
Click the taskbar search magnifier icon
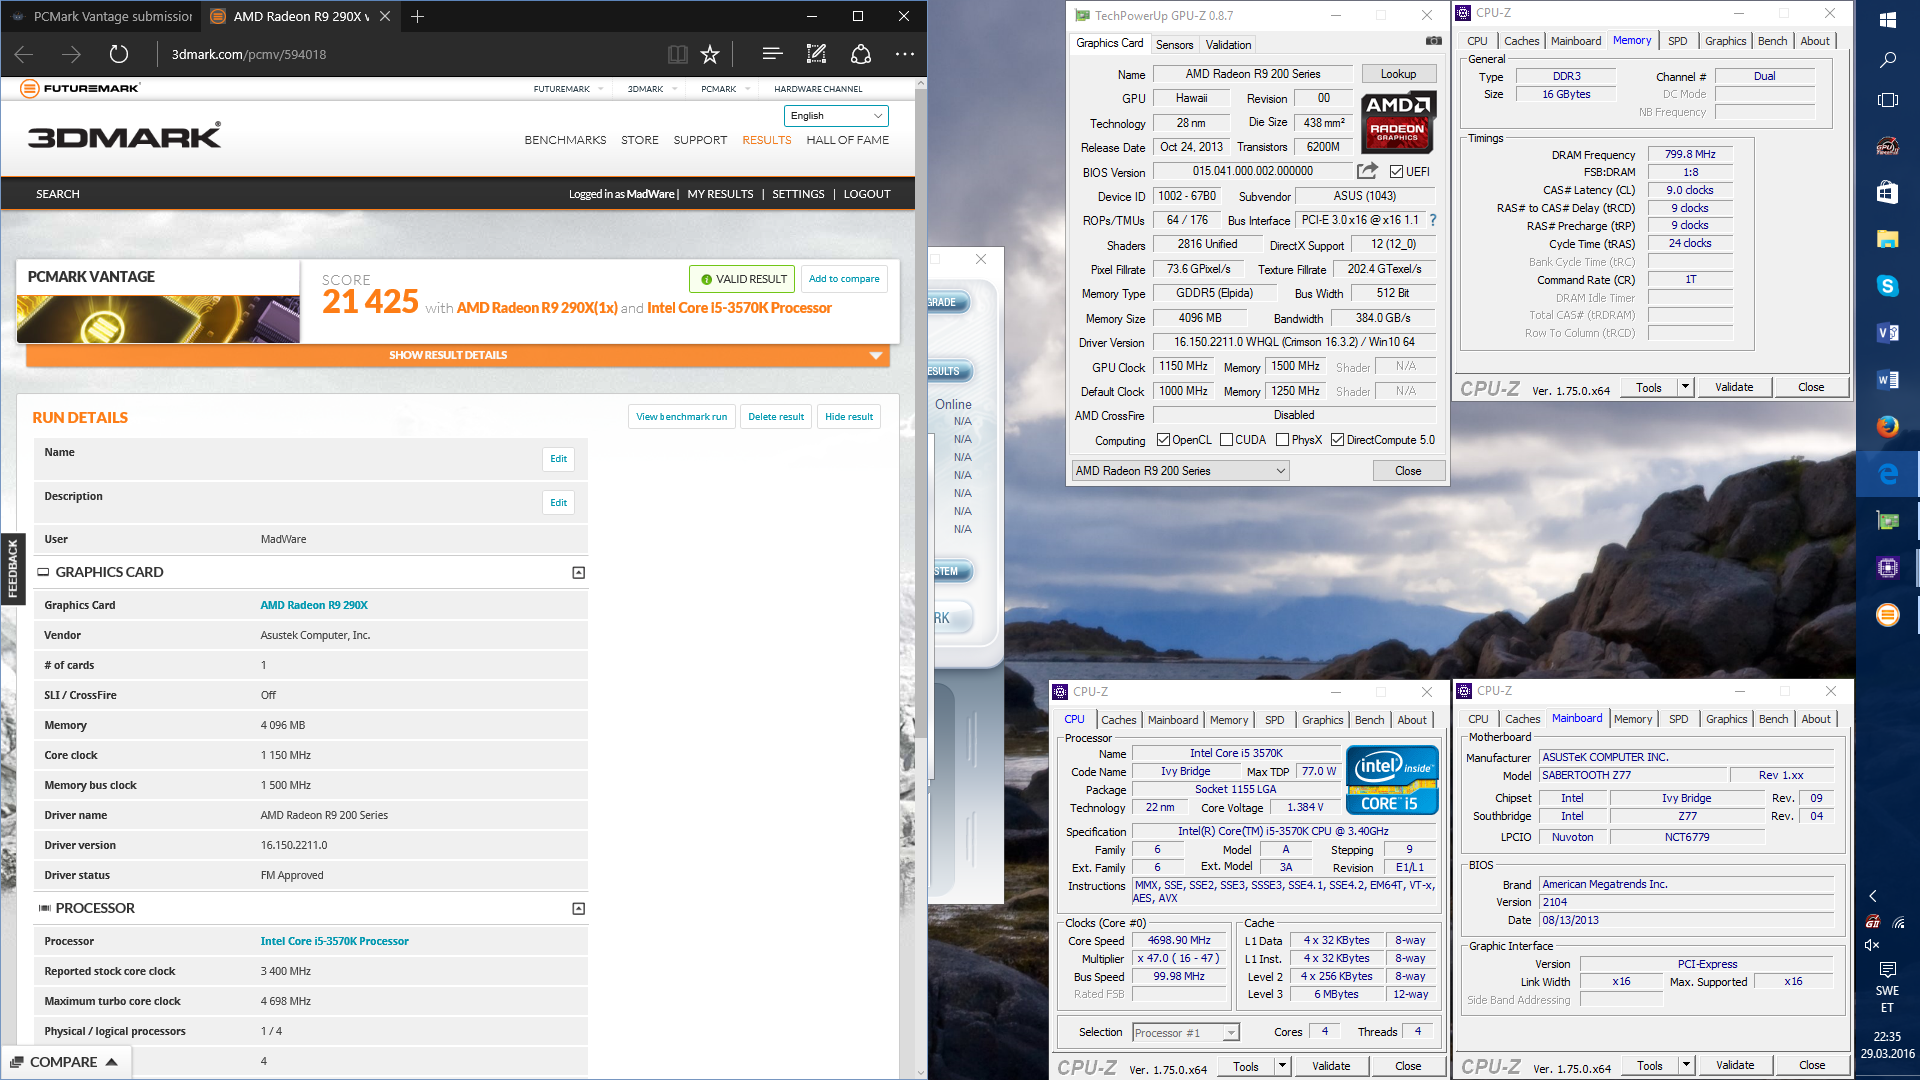pyautogui.click(x=1888, y=60)
